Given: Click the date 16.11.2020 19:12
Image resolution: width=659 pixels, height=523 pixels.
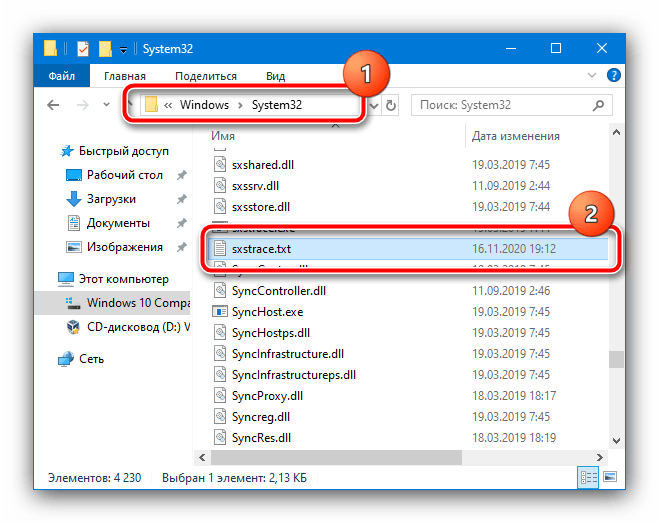Looking at the screenshot, I should click(x=514, y=249).
